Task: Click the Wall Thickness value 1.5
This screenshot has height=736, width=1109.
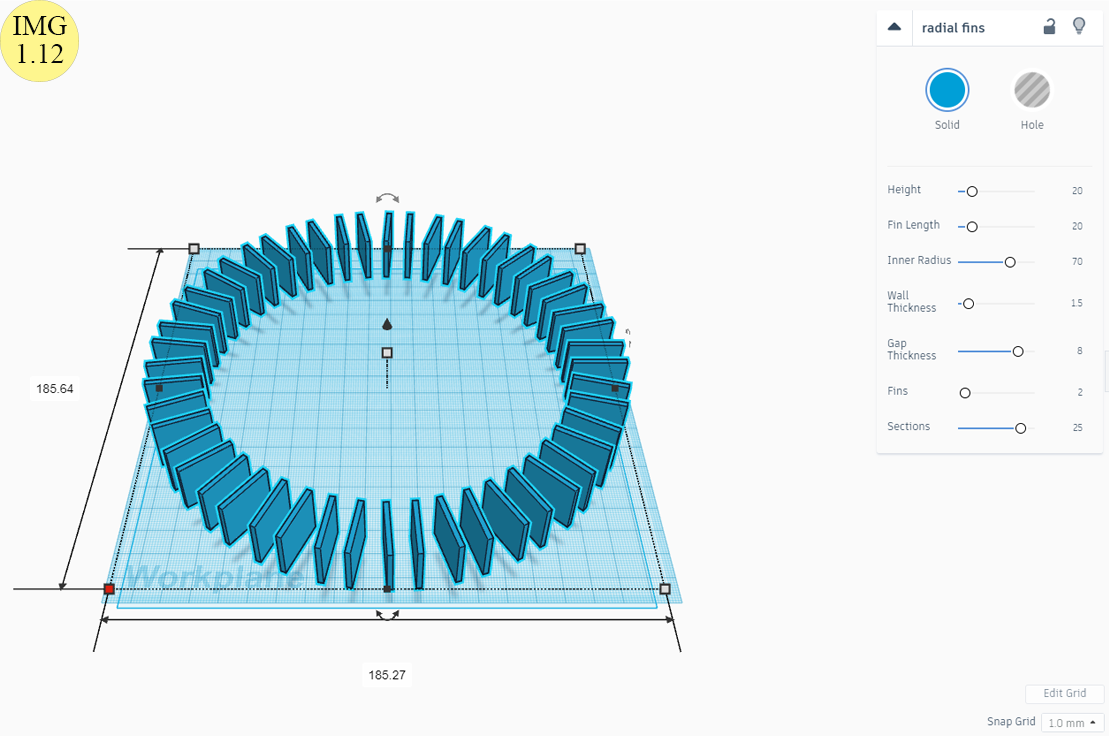Action: [x=1076, y=303]
